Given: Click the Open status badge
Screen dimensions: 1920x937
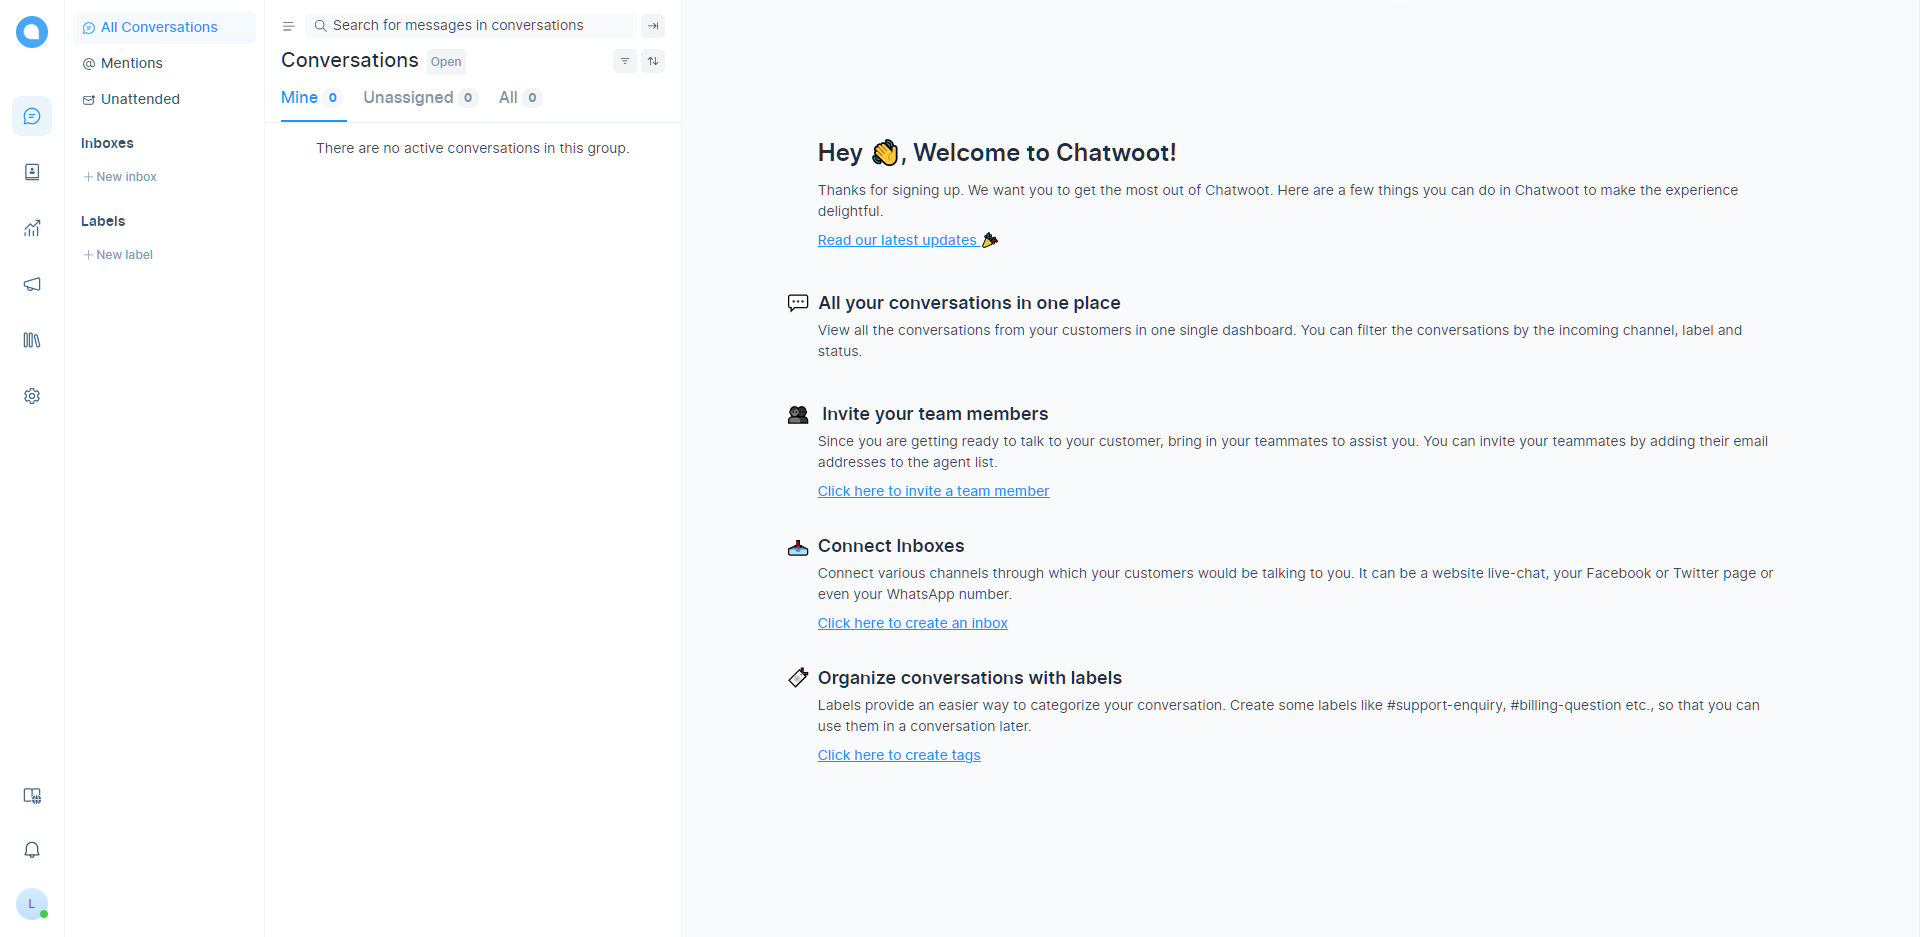Looking at the screenshot, I should 446,62.
